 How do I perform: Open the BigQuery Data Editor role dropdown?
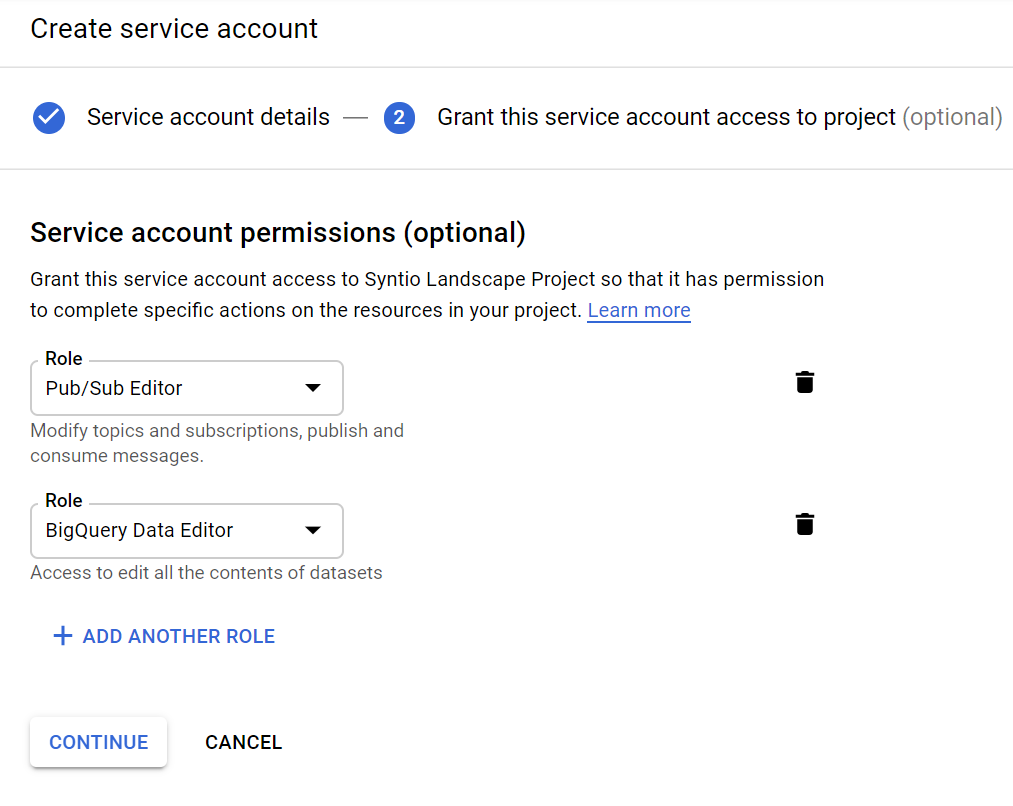[187, 531]
